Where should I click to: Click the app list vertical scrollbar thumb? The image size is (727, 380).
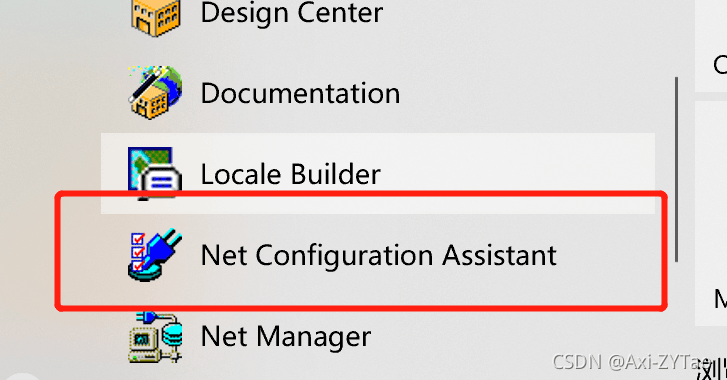676,170
